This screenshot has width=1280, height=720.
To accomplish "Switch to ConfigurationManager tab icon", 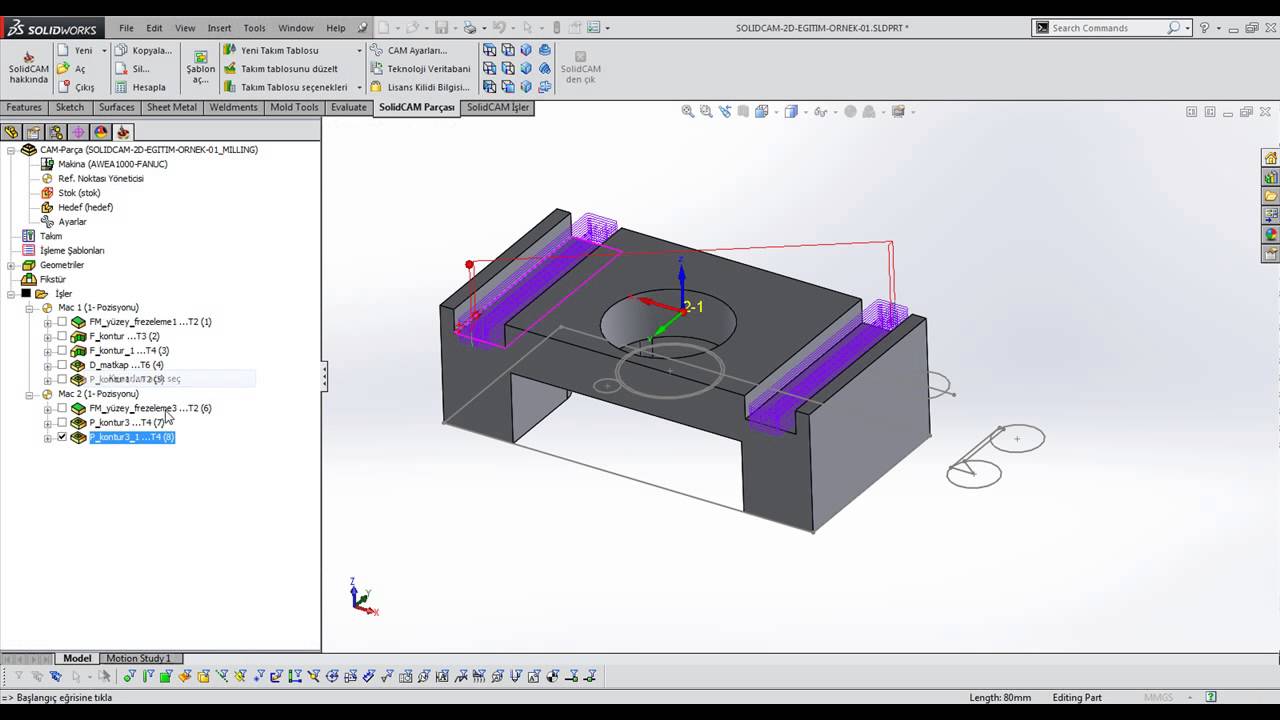I will pos(56,132).
